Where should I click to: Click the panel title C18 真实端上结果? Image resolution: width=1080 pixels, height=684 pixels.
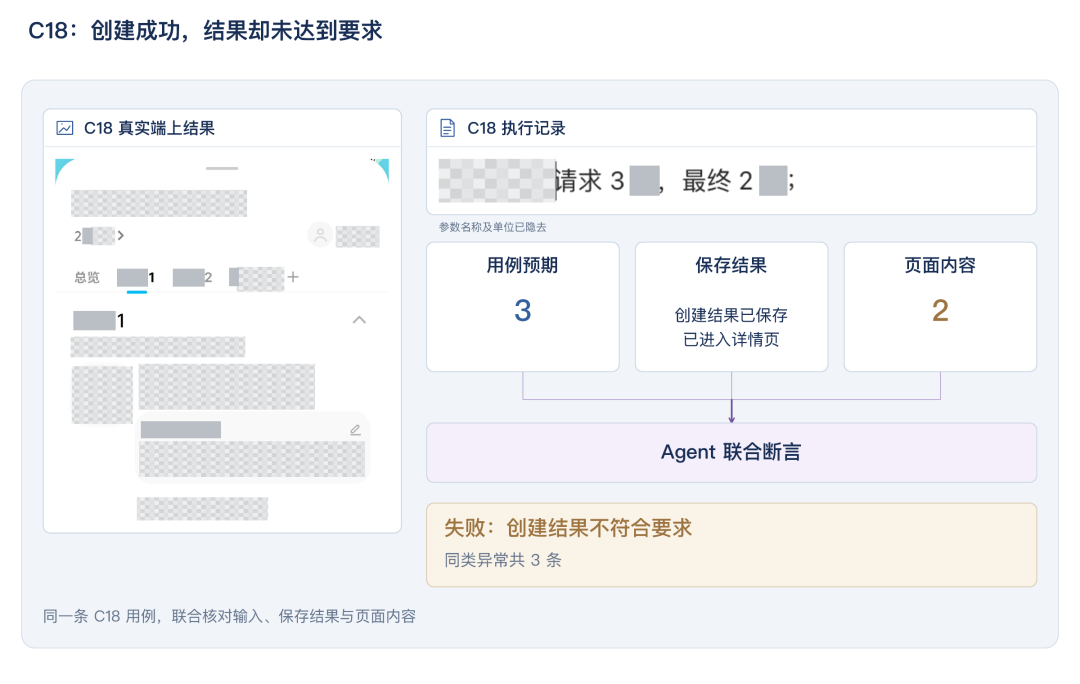pyautogui.click(x=149, y=128)
